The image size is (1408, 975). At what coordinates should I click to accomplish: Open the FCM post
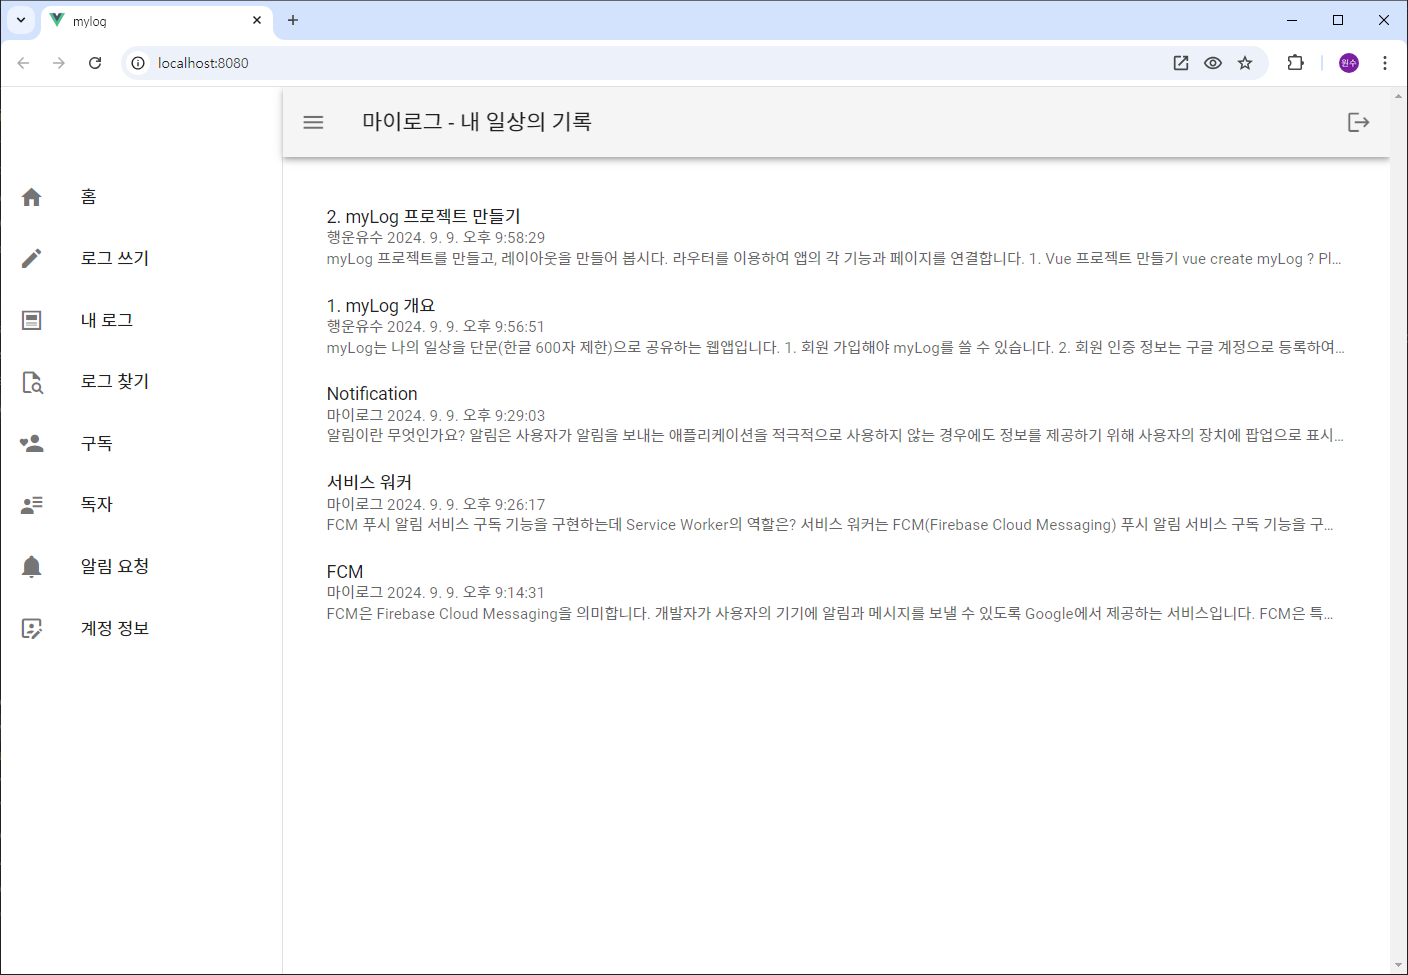pos(344,571)
